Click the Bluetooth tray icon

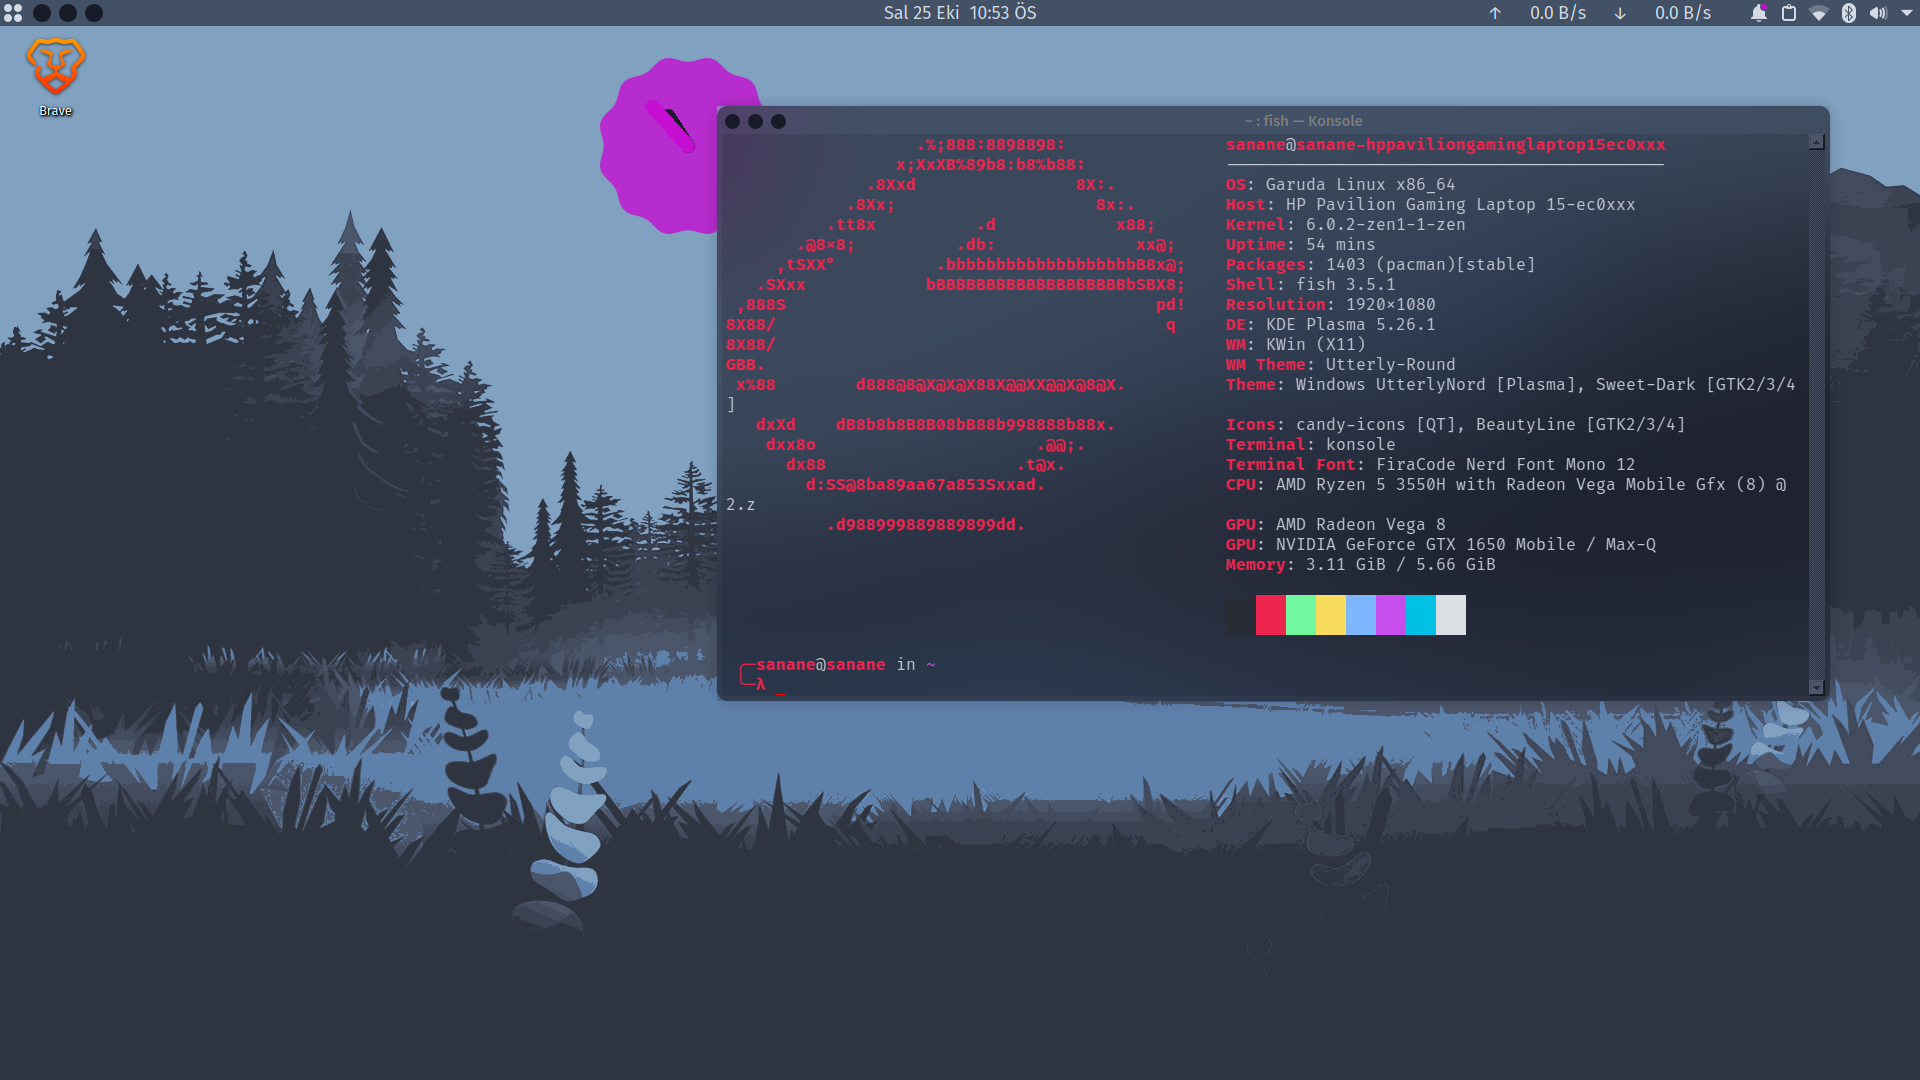1849,13
